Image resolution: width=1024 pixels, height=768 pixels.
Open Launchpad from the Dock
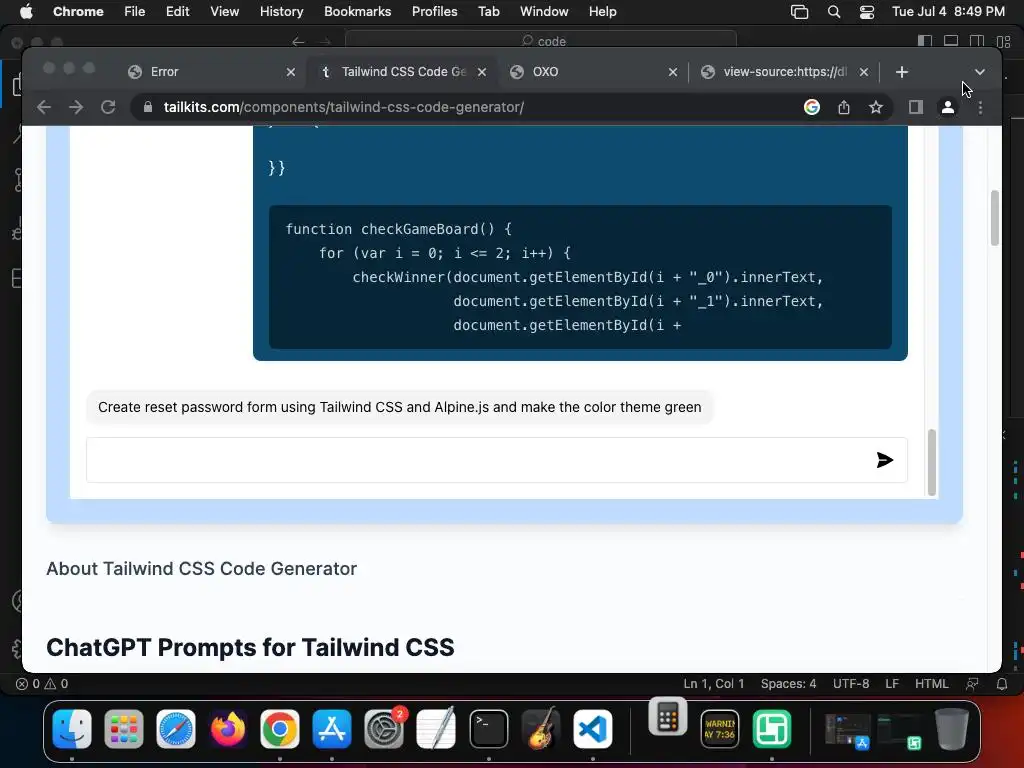[123, 729]
